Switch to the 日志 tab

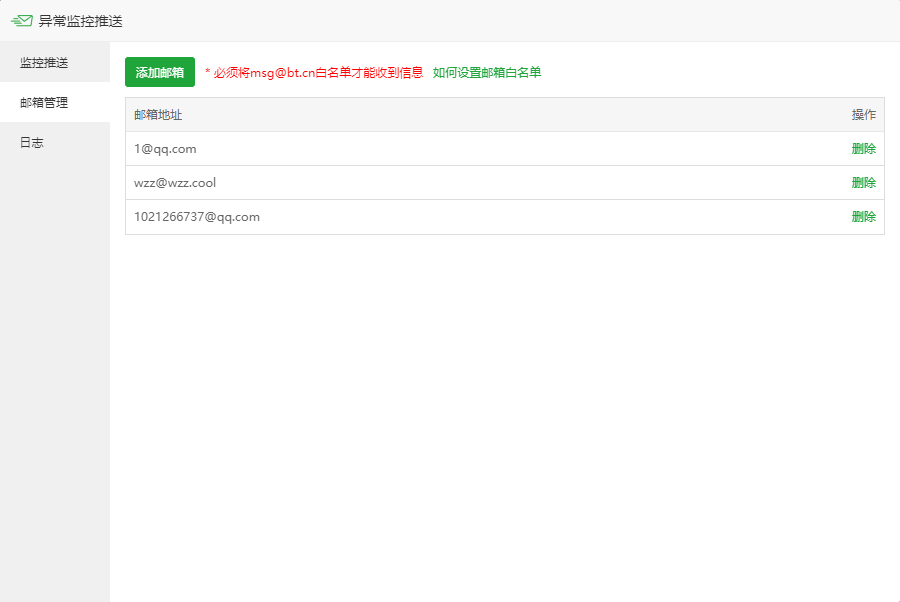pyautogui.click(x=55, y=142)
